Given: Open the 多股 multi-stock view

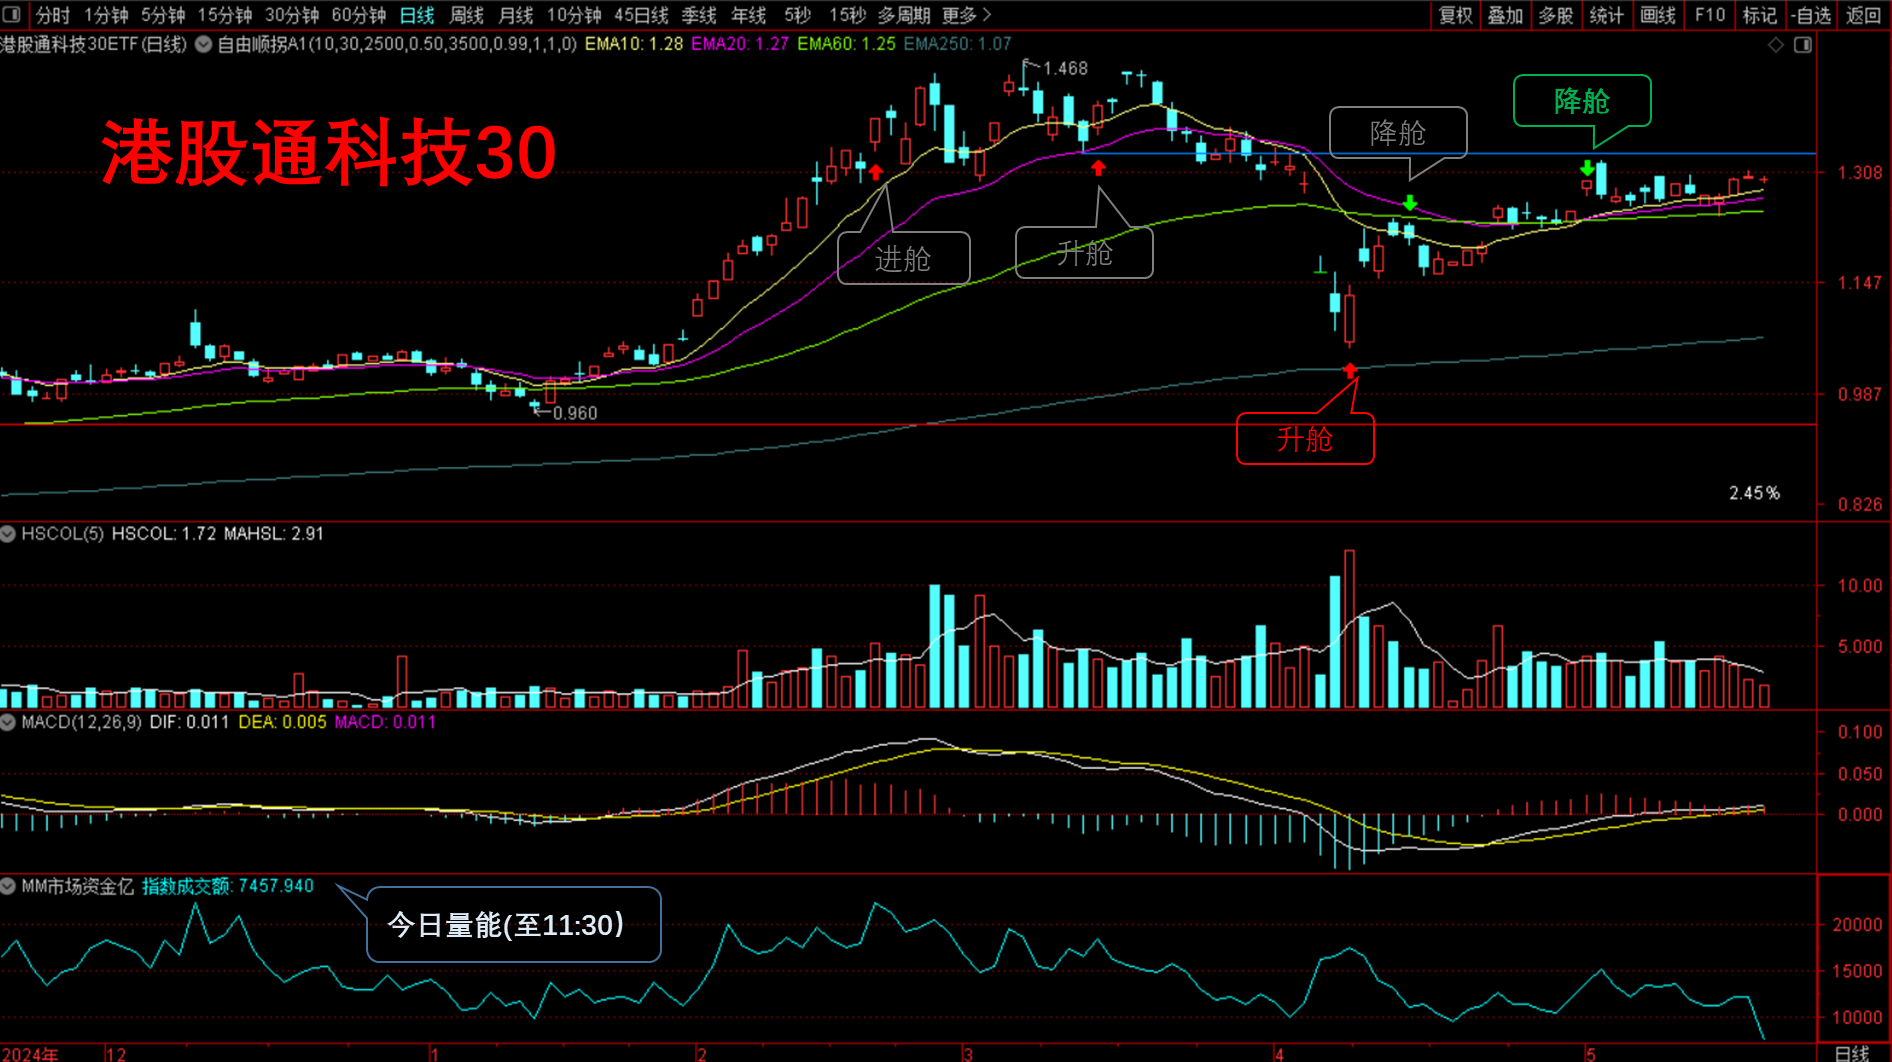Looking at the screenshot, I should [1556, 15].
